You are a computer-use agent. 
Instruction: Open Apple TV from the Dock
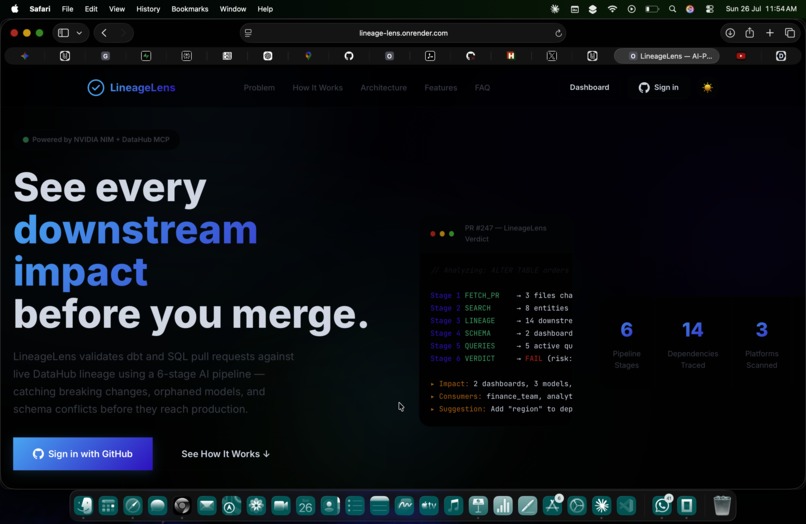(x=429, y=506)
